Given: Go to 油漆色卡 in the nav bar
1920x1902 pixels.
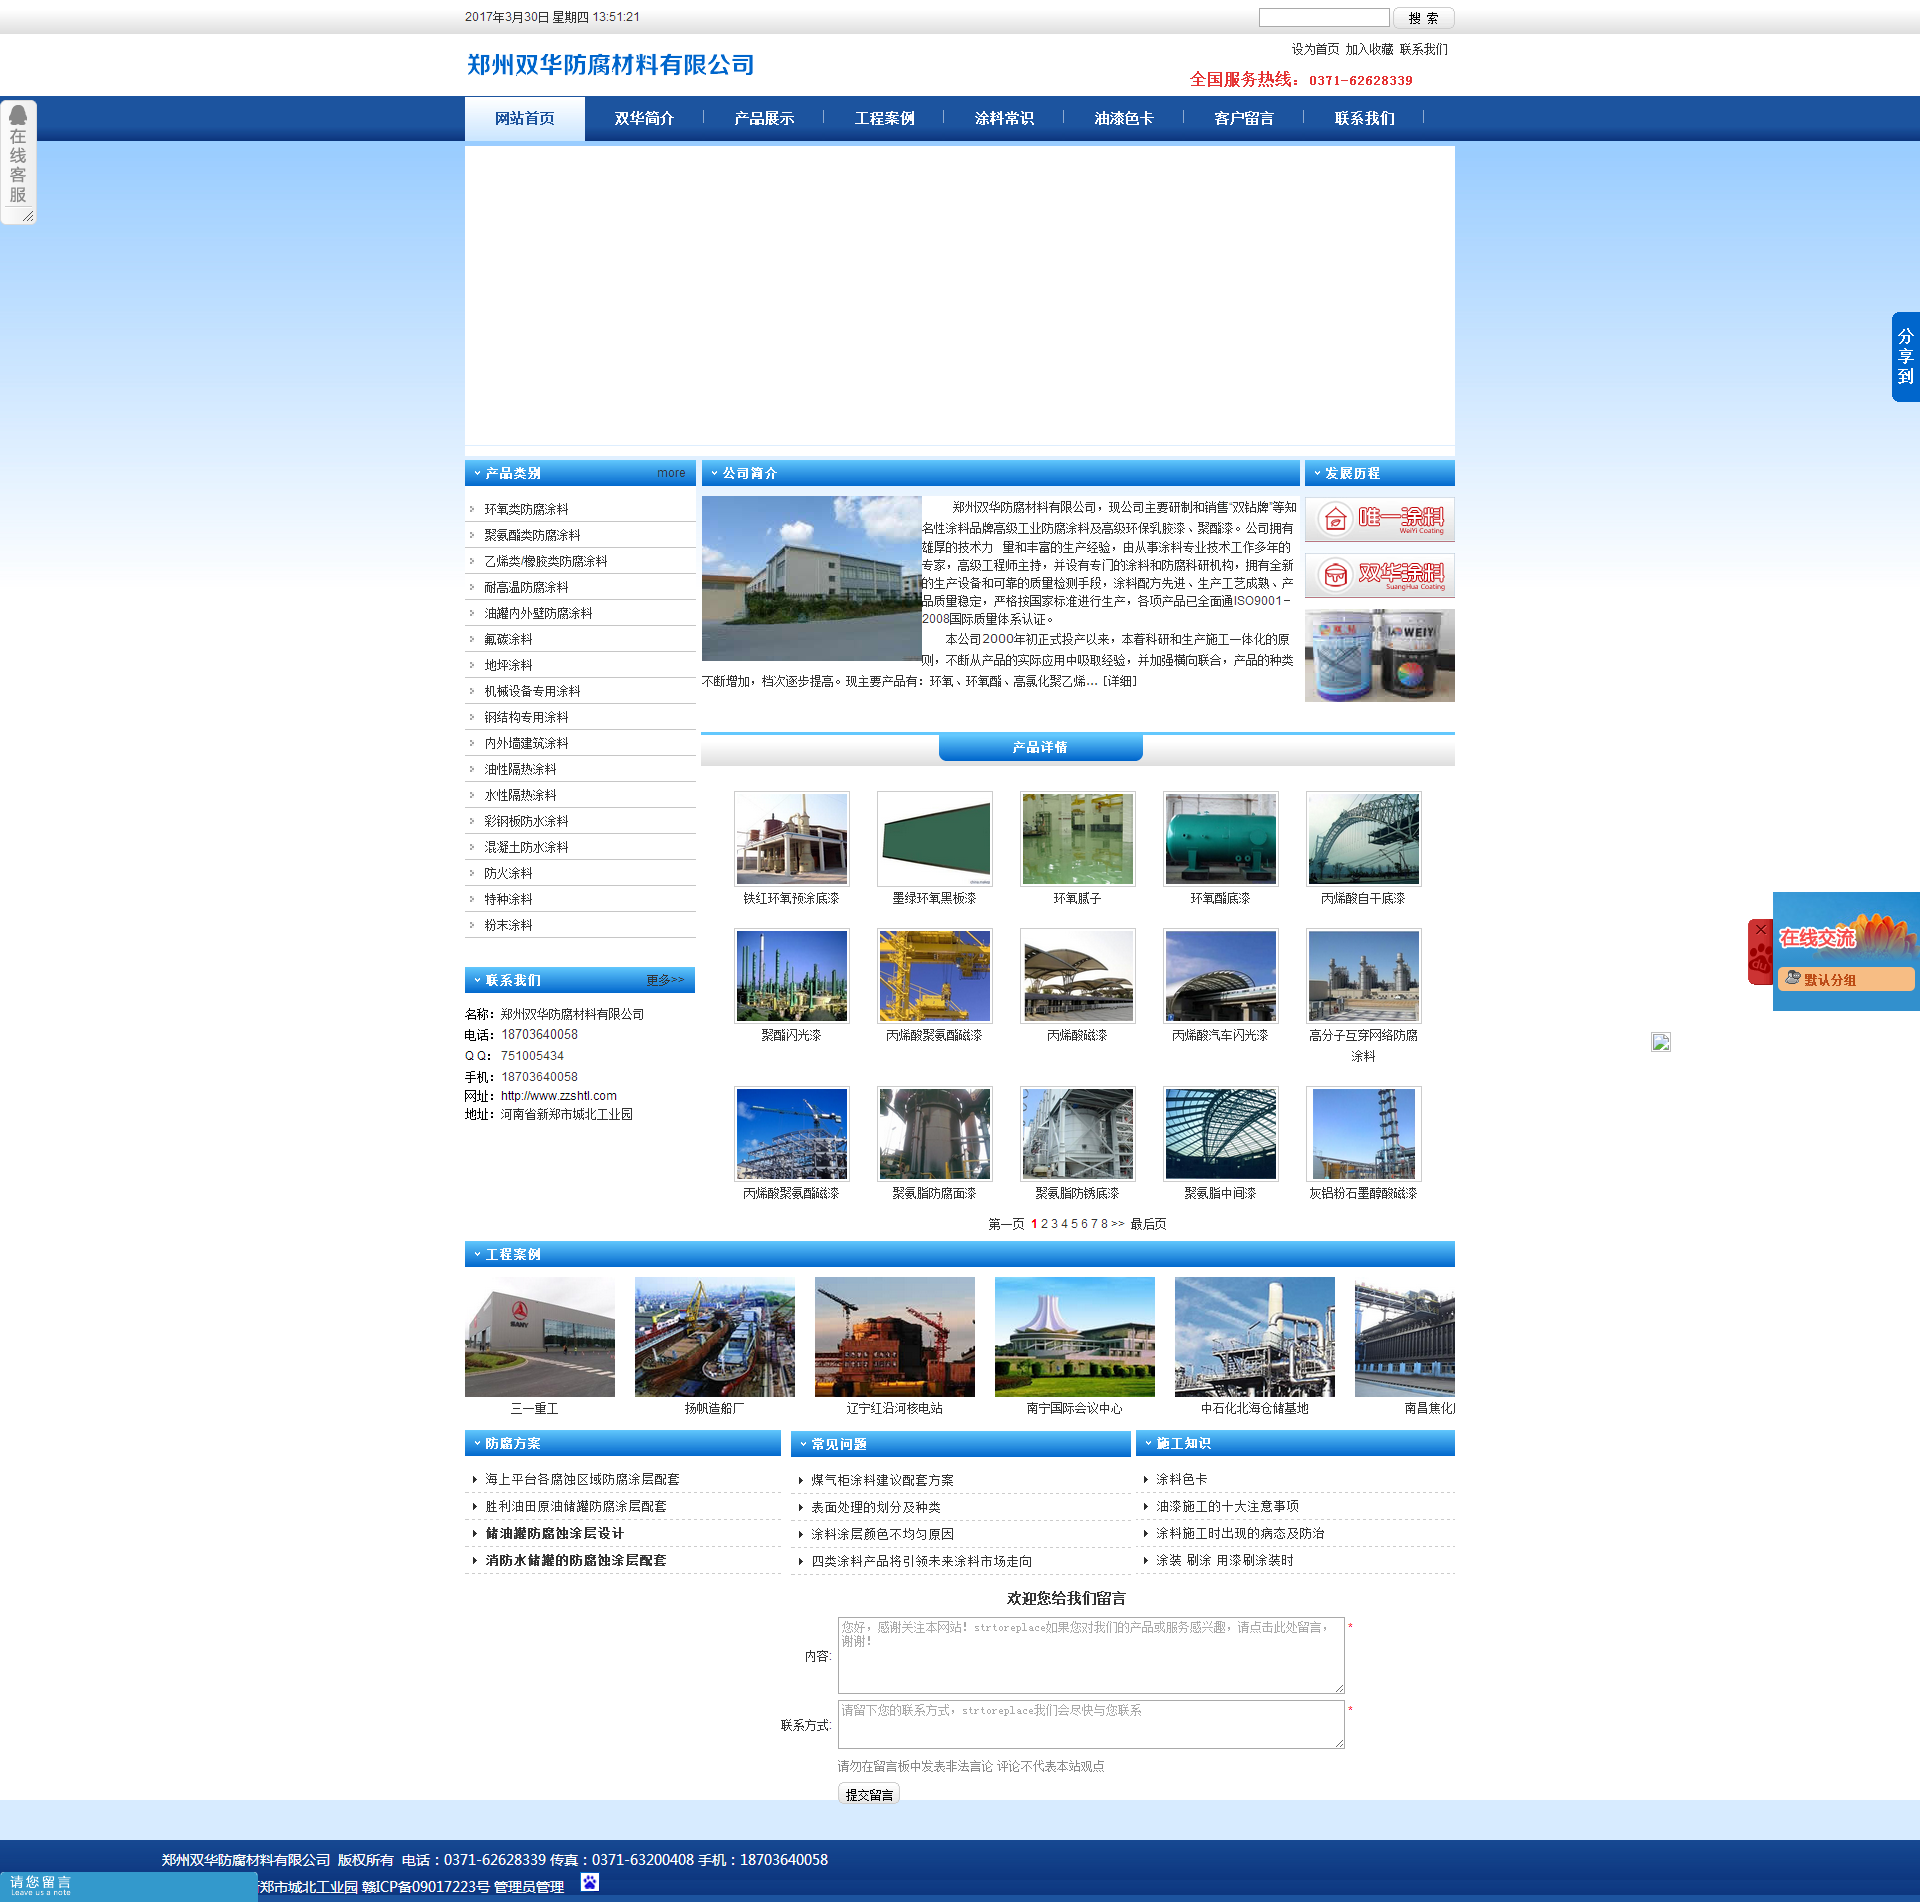Looking at the screenshot, I should (x=1124, y=118).
